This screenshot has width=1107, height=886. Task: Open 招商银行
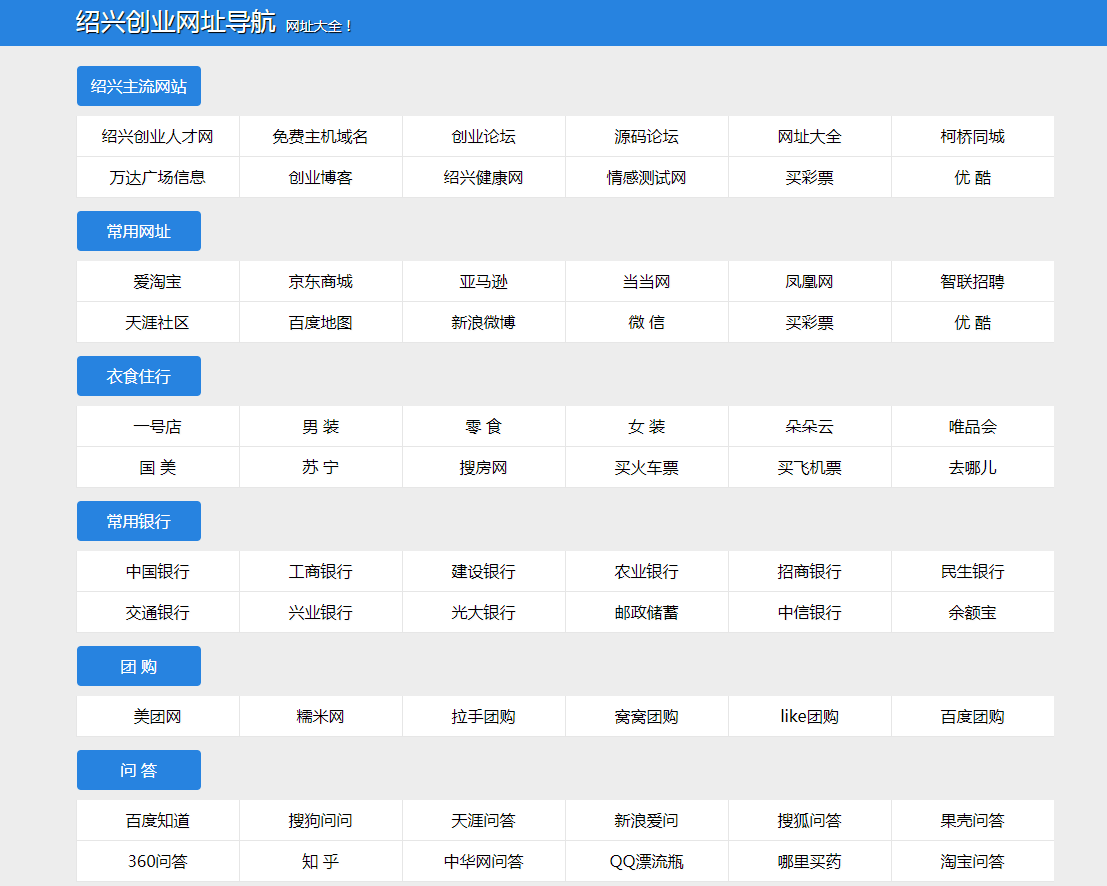coord(810,572)
